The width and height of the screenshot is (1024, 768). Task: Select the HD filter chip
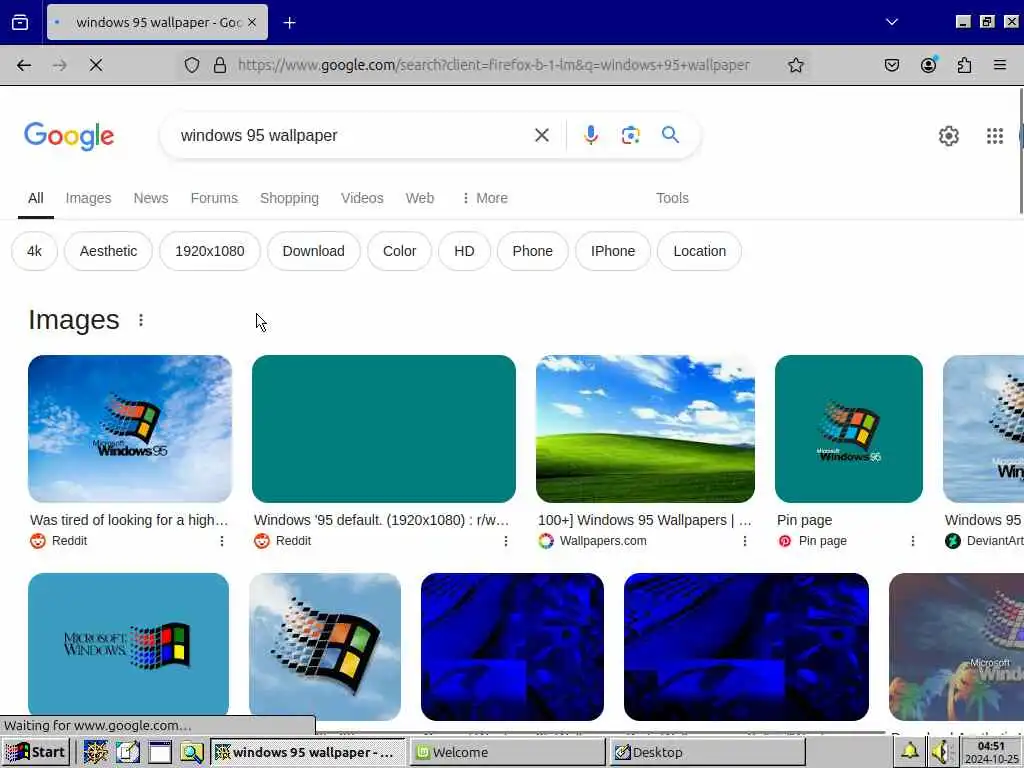point(464,251)
